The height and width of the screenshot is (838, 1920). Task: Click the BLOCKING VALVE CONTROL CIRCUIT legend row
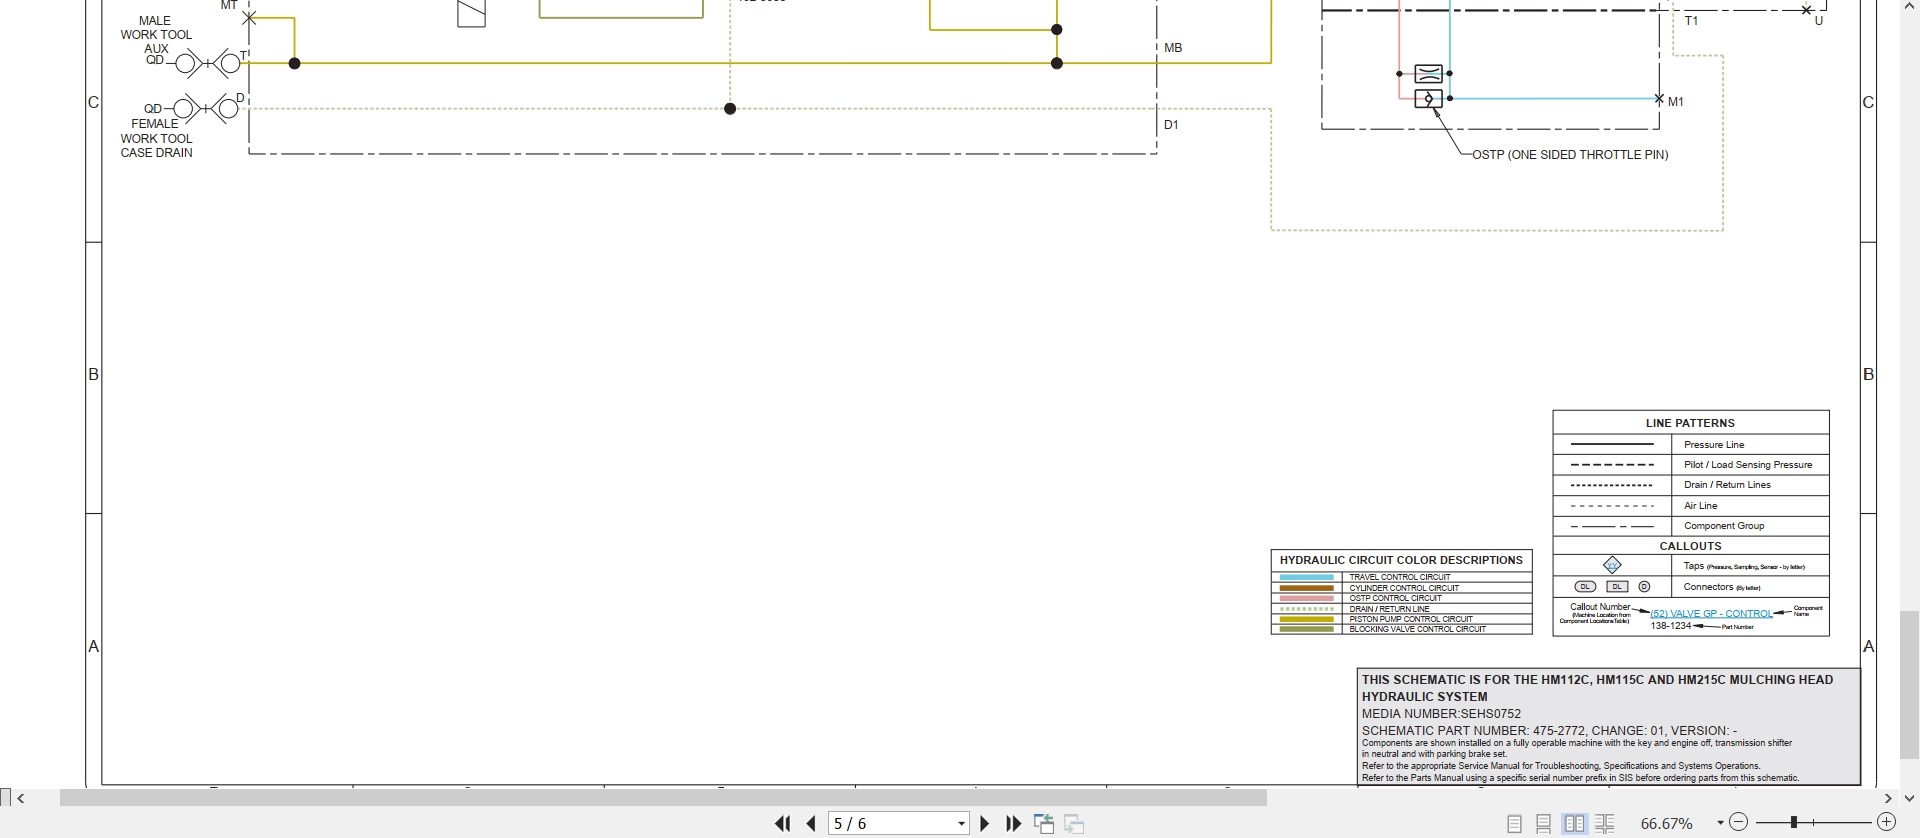(1401, 629)
